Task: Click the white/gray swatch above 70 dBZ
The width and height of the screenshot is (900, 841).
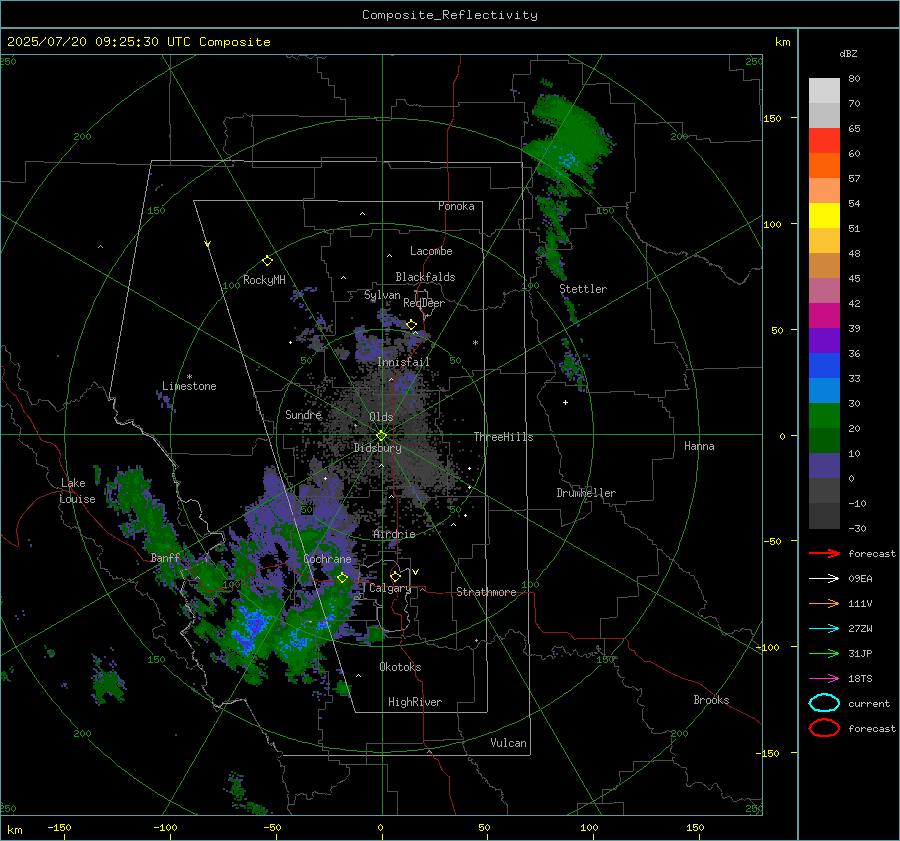Action: pos(824,91)
